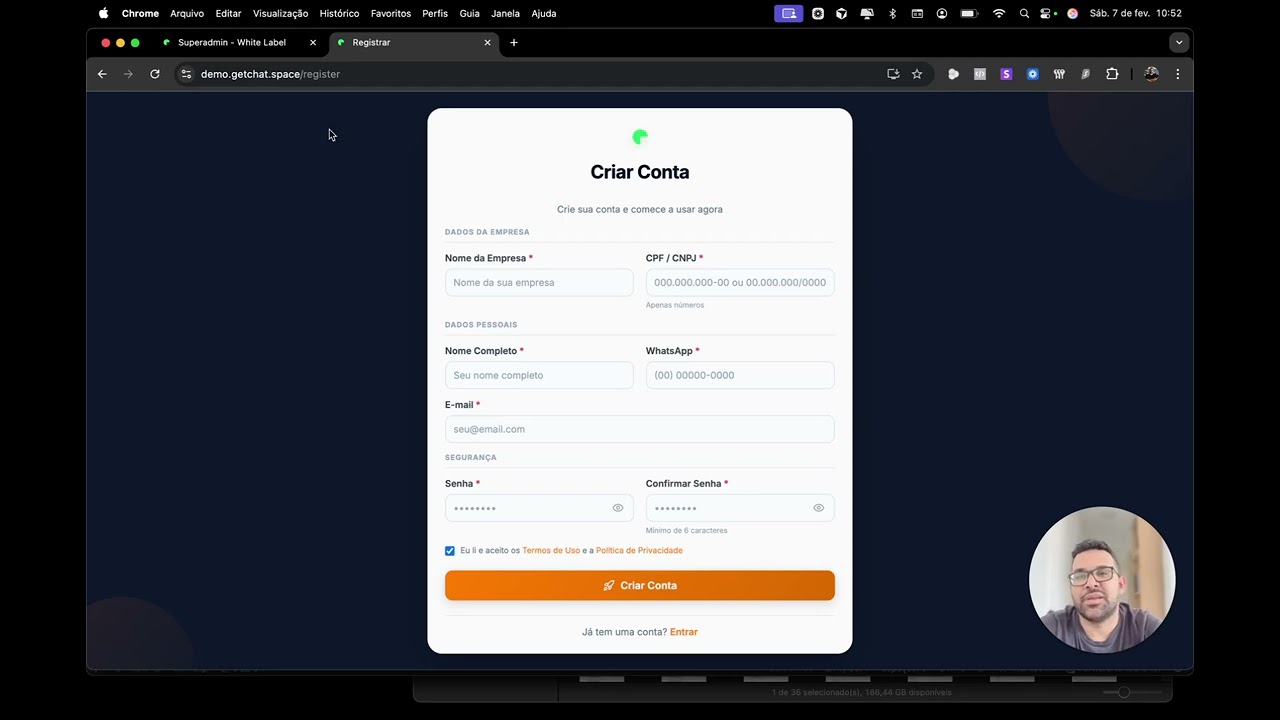Show password in Confirmar Senha field
This screenshot has height=720, width=1280.
click(x=819, y=508)
